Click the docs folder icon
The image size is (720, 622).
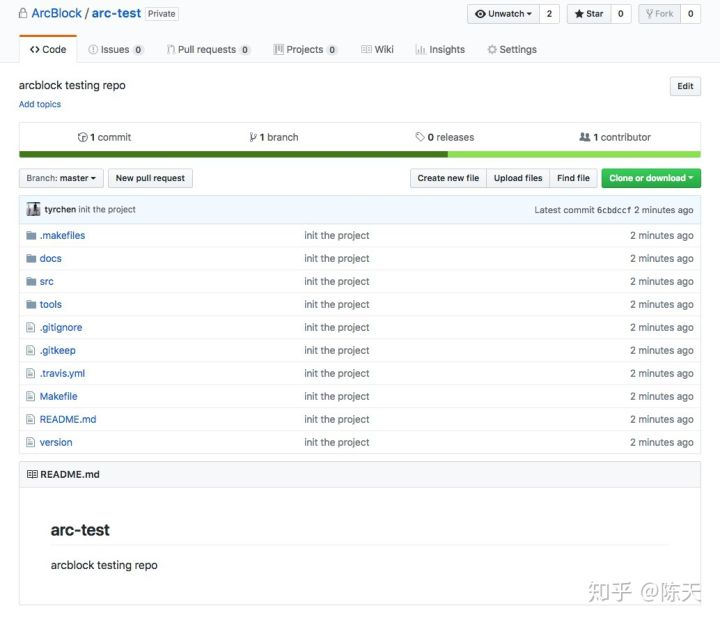(x=31, y=258)
